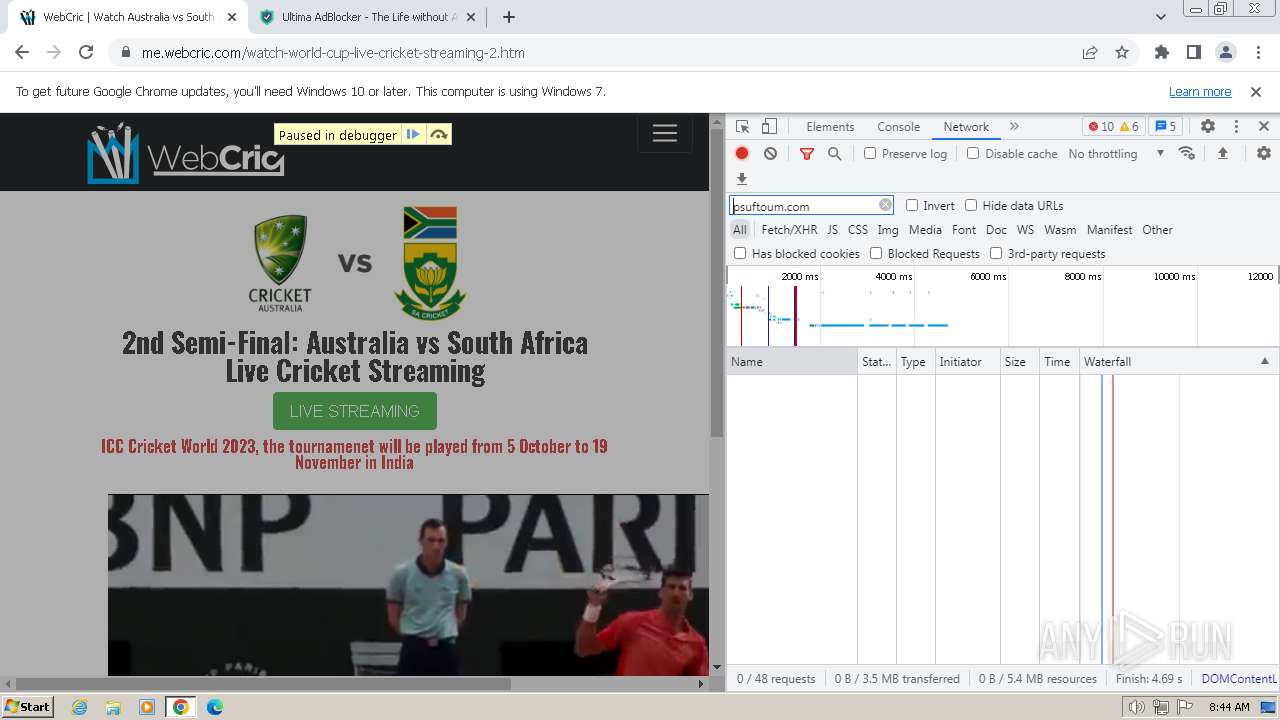Screen dimensions: 1280x720
Task: Open DevTools customize three-dot menu
Action: (1236, 127)
